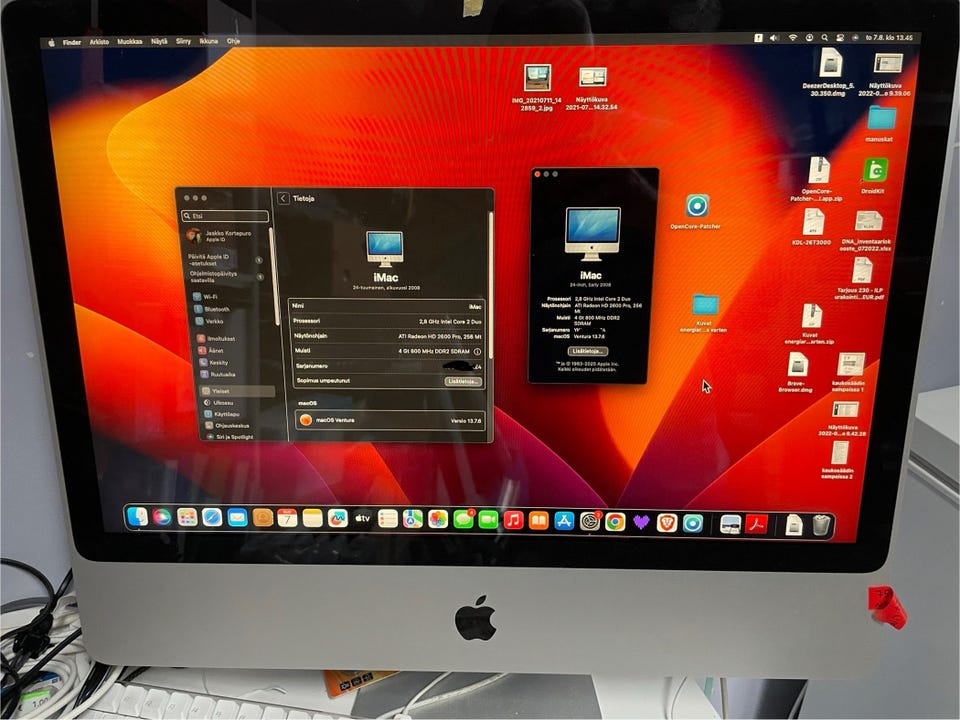The height and width of the screenshot is (720, 960).
Task: Open OpenCore-Patcher desktop app icon
Action: pos(697,206)
